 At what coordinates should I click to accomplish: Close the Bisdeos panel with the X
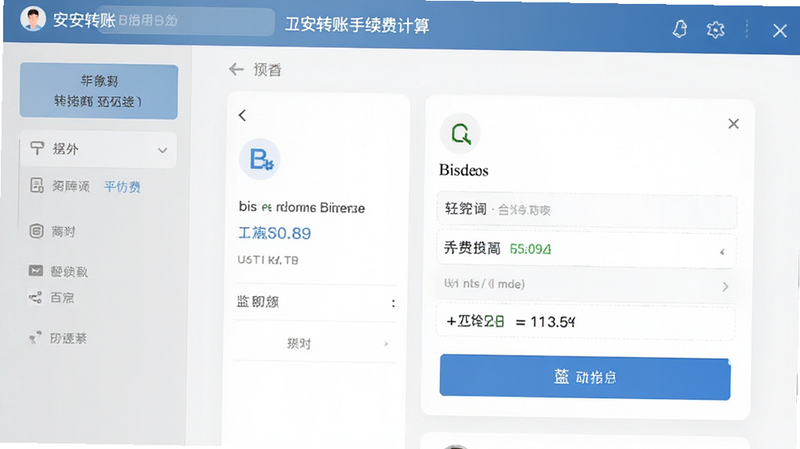(x=734, y=123)
